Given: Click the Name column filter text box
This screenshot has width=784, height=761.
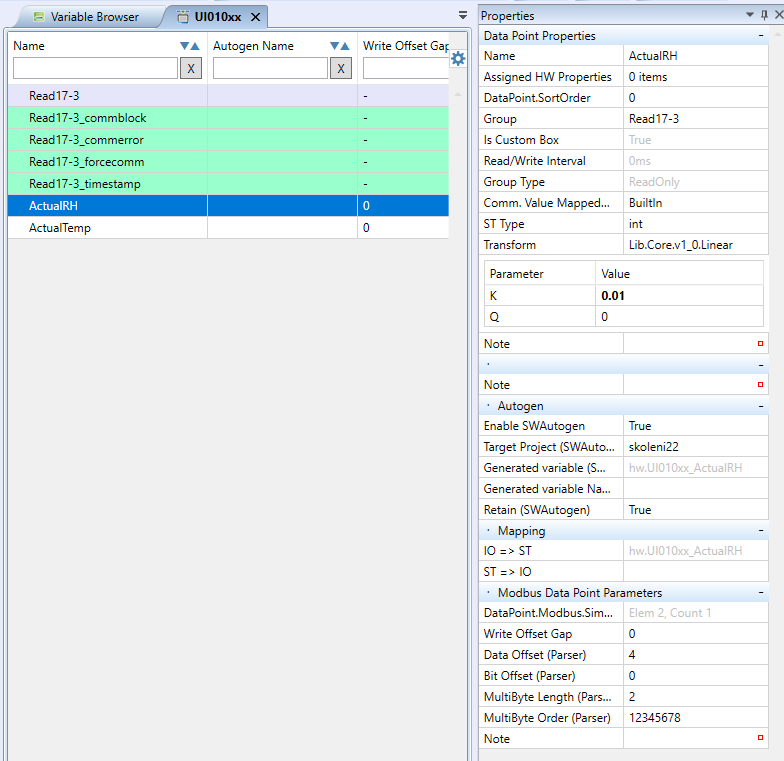Looking at the screenshot, I should point(95,68).
